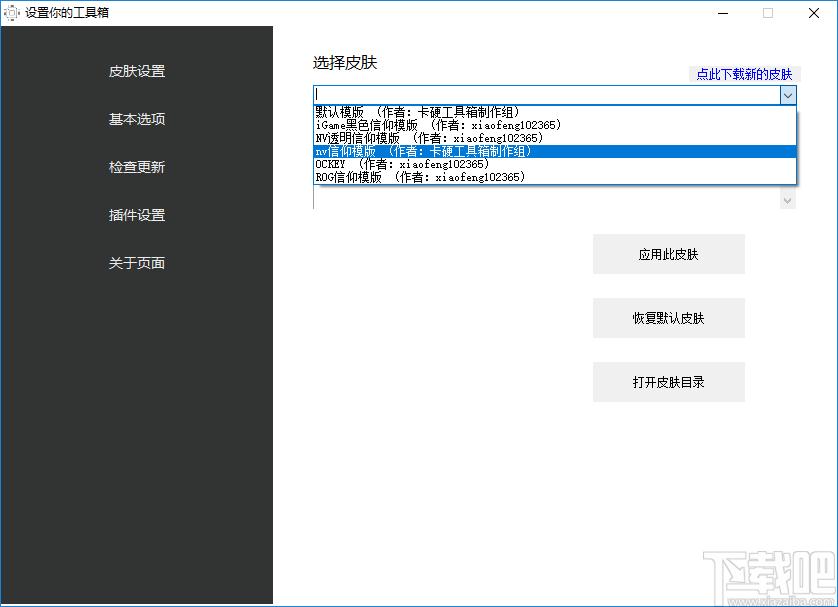Select highlighted nv信仰模版 entry
This screenshot has width=838, height=607.
(555, 151)
